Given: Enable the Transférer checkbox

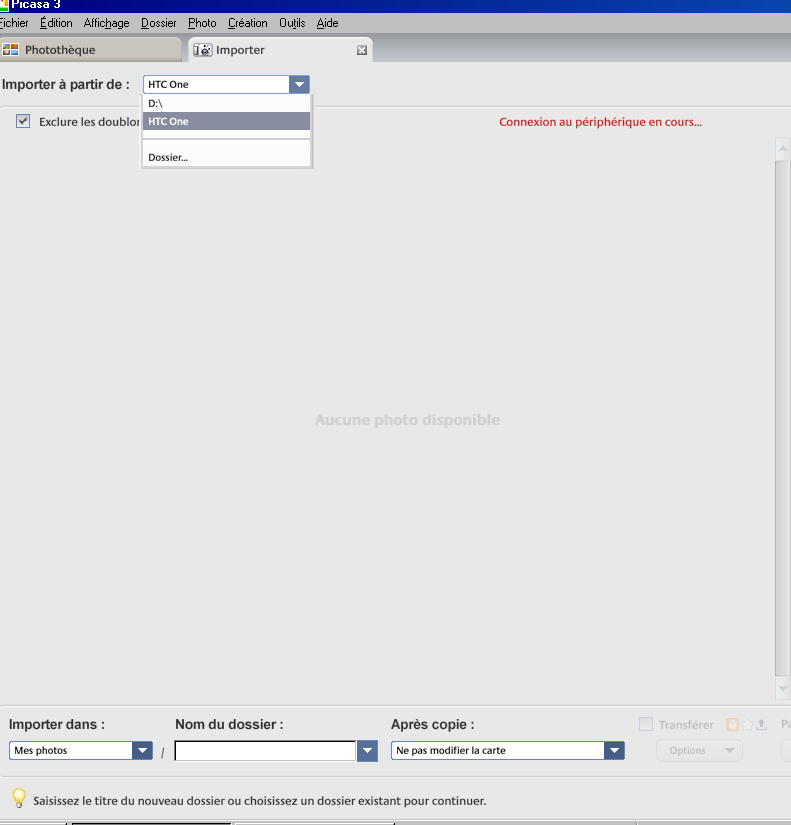Looking at the screenshot, I should pos(646,725).
